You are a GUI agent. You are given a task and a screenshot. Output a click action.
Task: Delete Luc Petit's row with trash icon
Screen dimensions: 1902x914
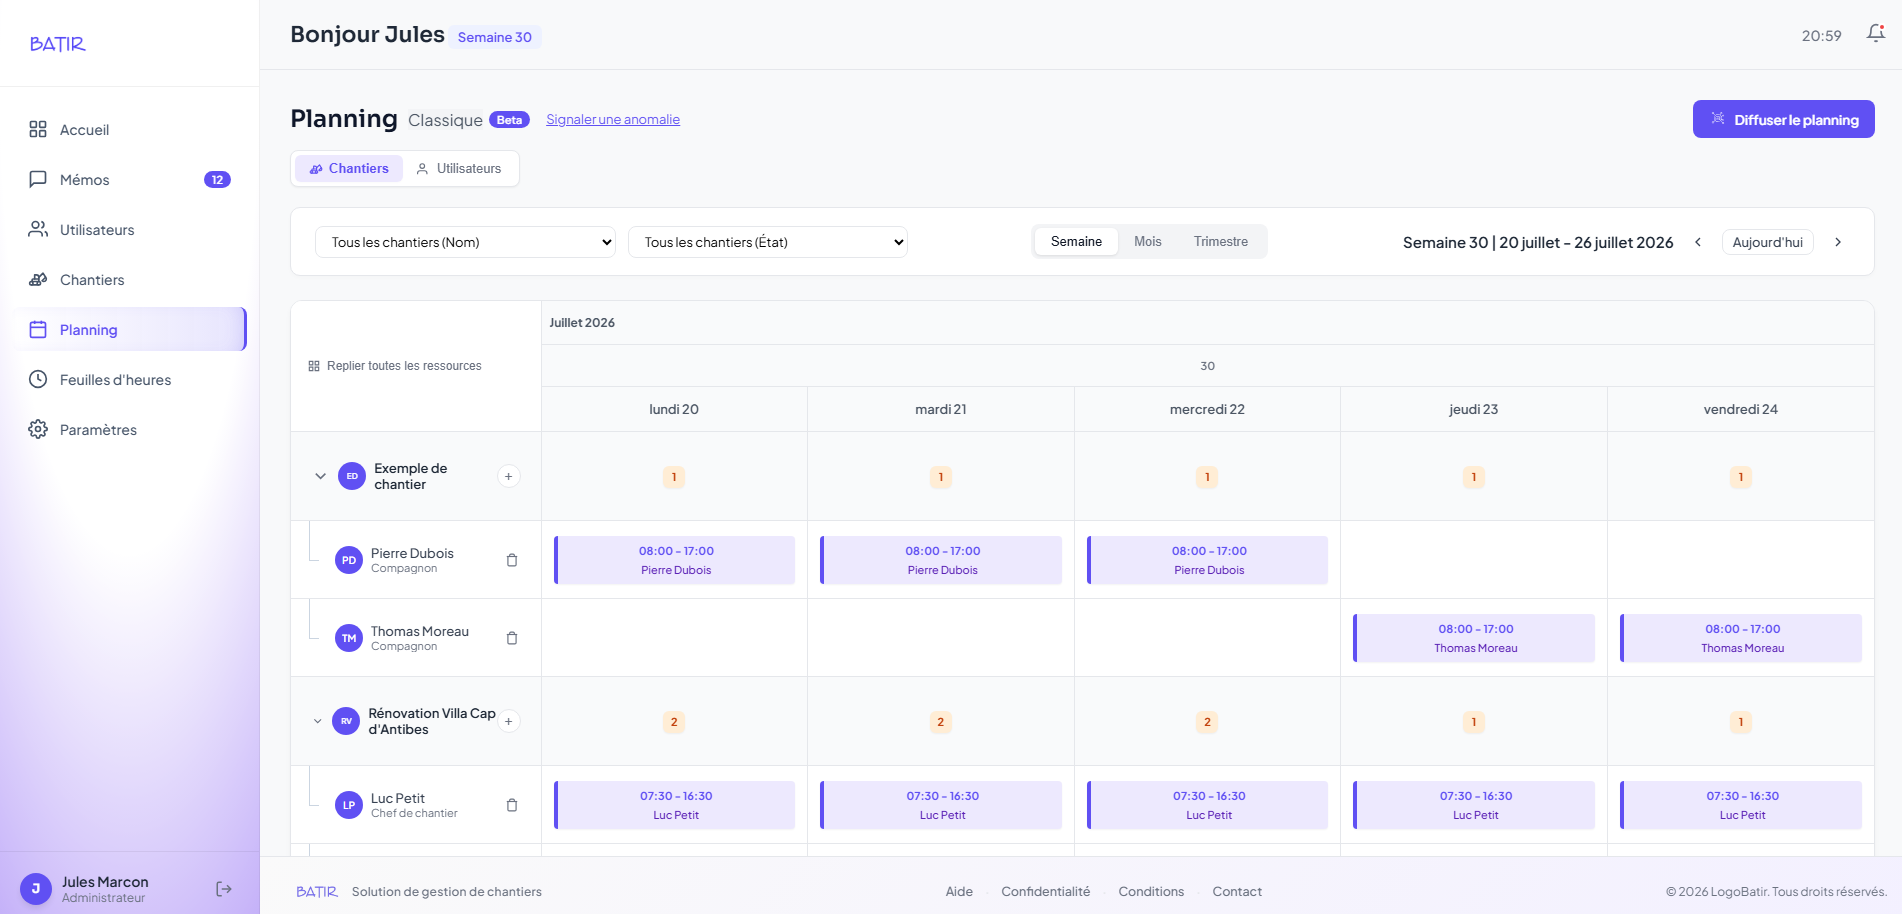click(x=512, y=805)
